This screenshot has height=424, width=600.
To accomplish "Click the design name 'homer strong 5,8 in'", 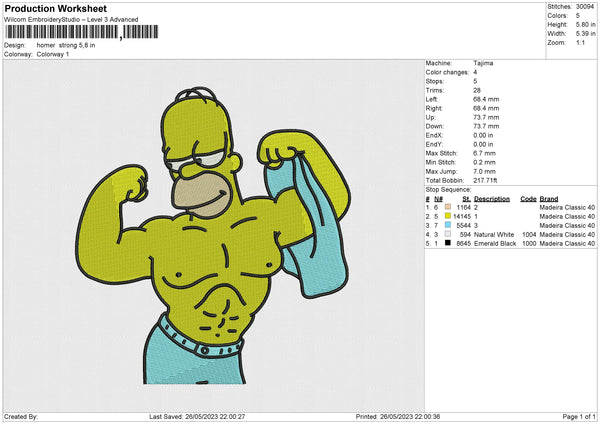I will 66,45.
